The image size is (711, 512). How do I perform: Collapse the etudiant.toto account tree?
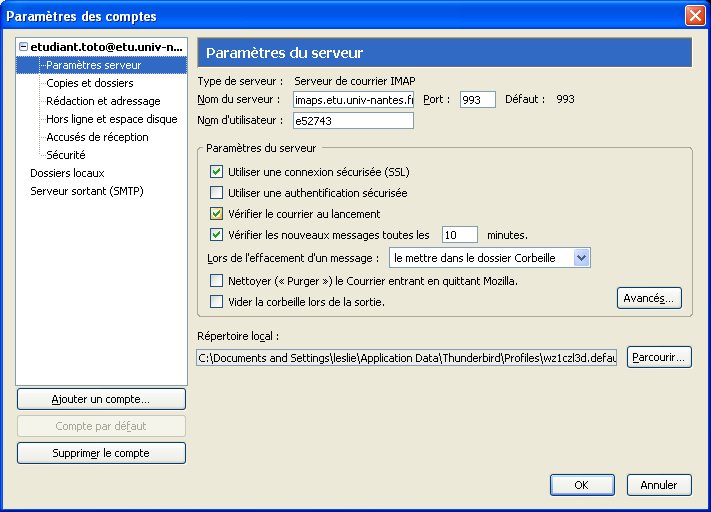click(x=24, y=47)
